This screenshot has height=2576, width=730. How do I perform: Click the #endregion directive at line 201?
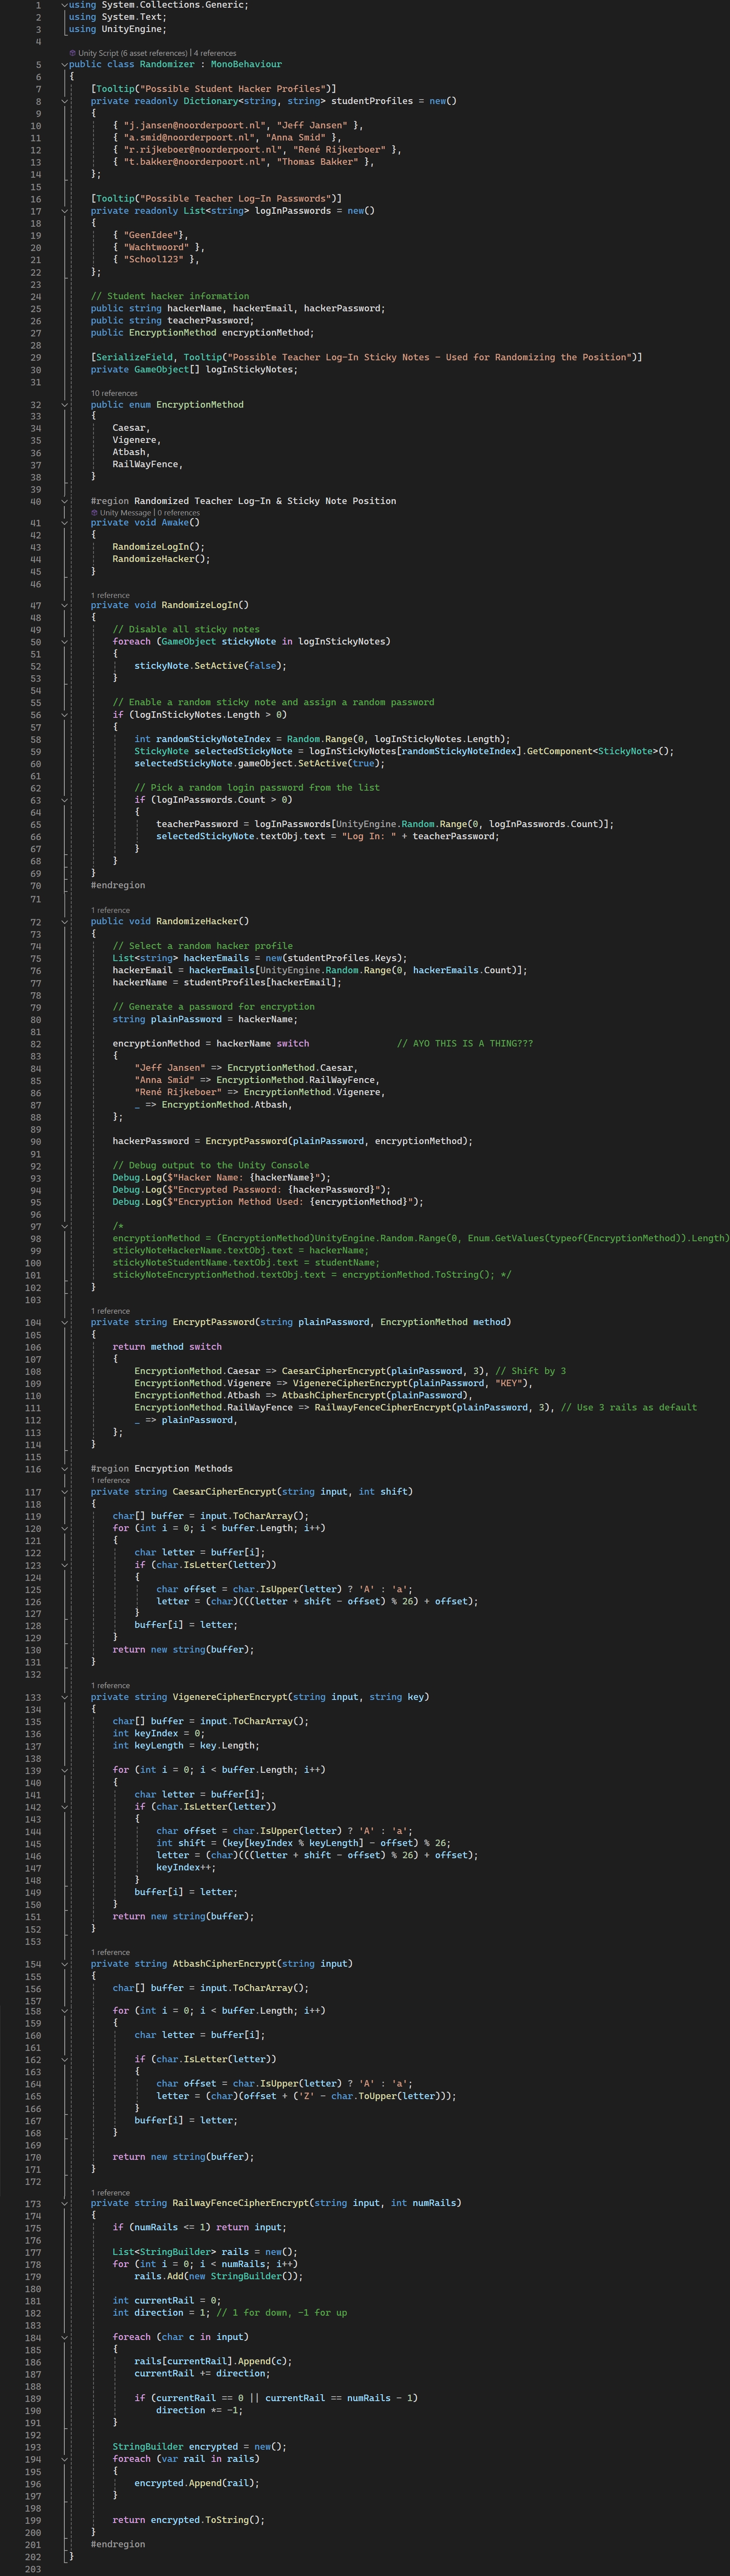[118, 2544]
